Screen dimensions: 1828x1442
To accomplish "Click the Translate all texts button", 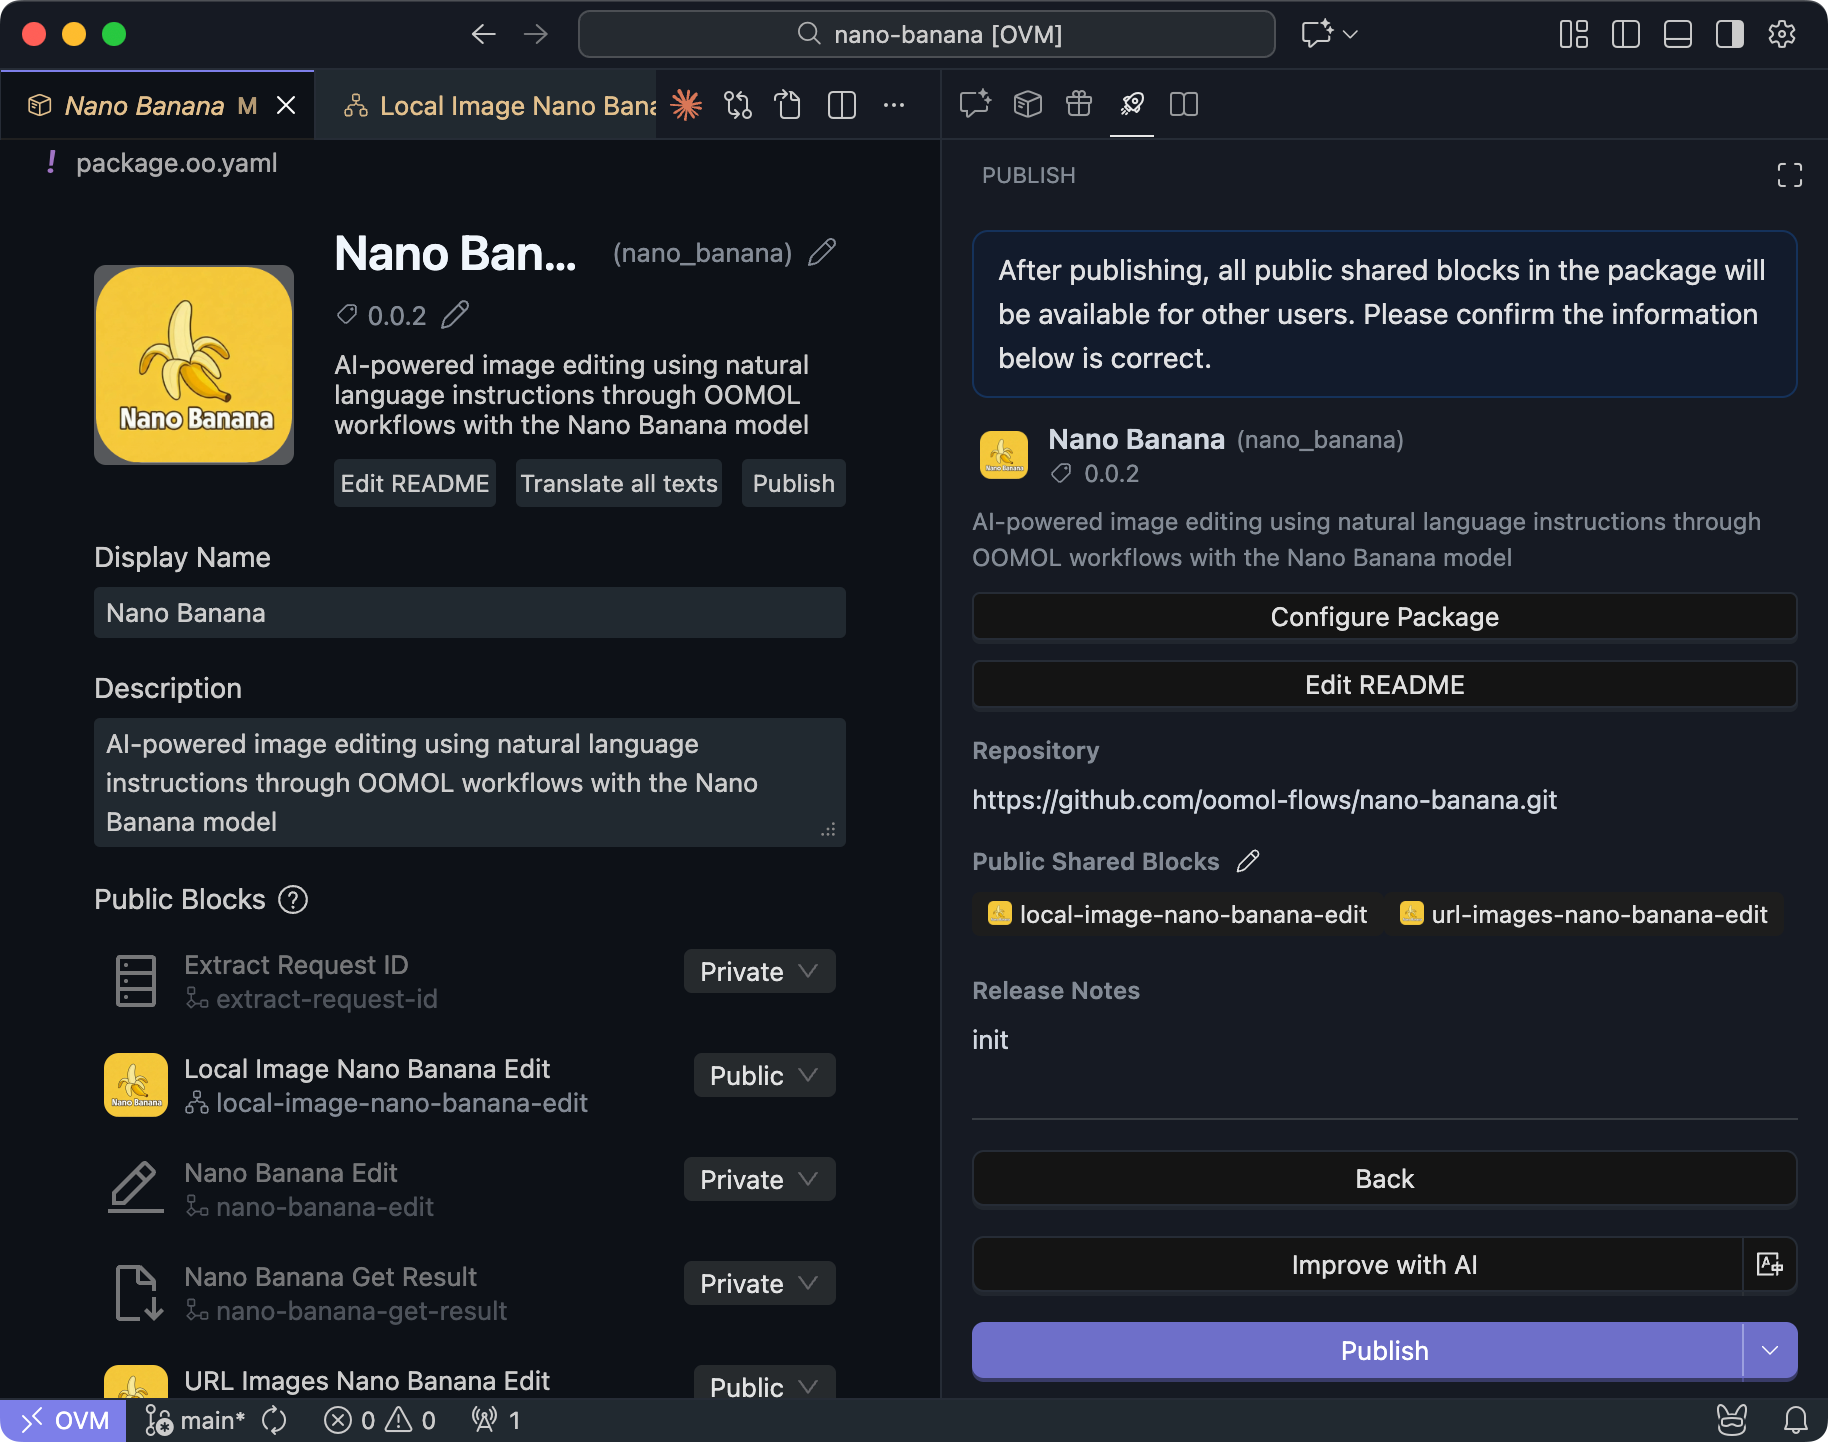I will pos(618,483).
